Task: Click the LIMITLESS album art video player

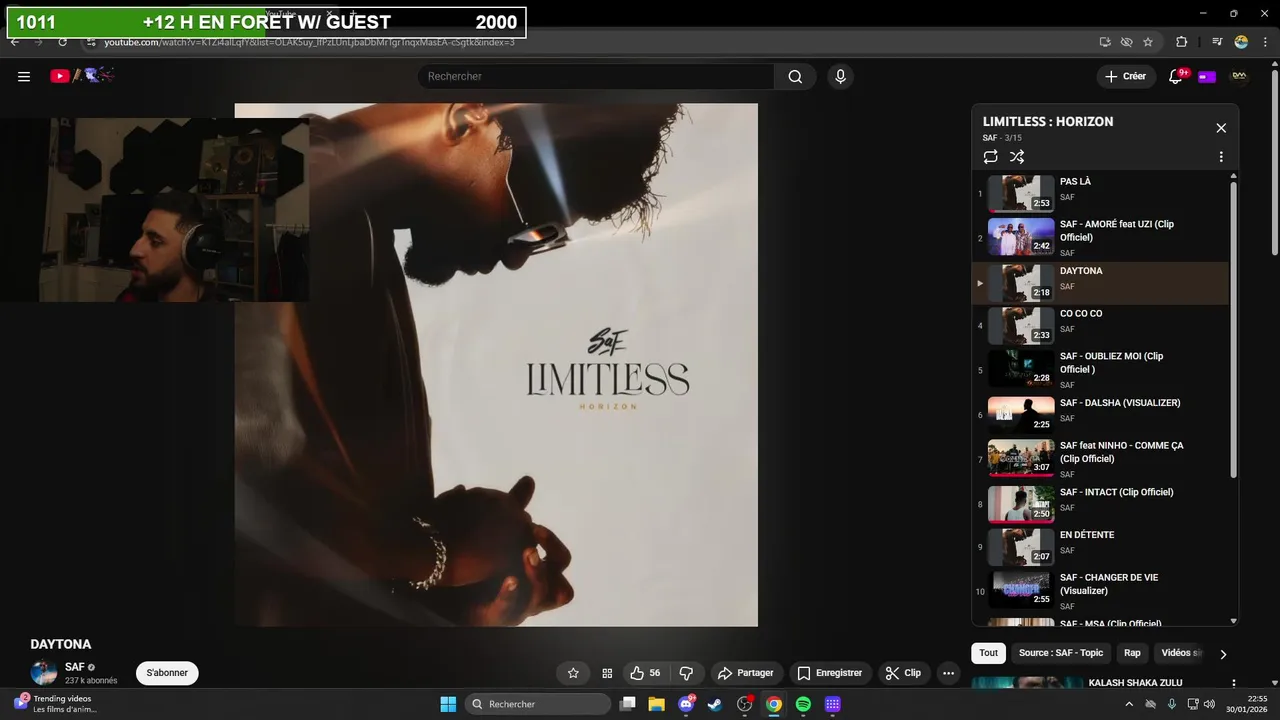Action: click(496, 365)
